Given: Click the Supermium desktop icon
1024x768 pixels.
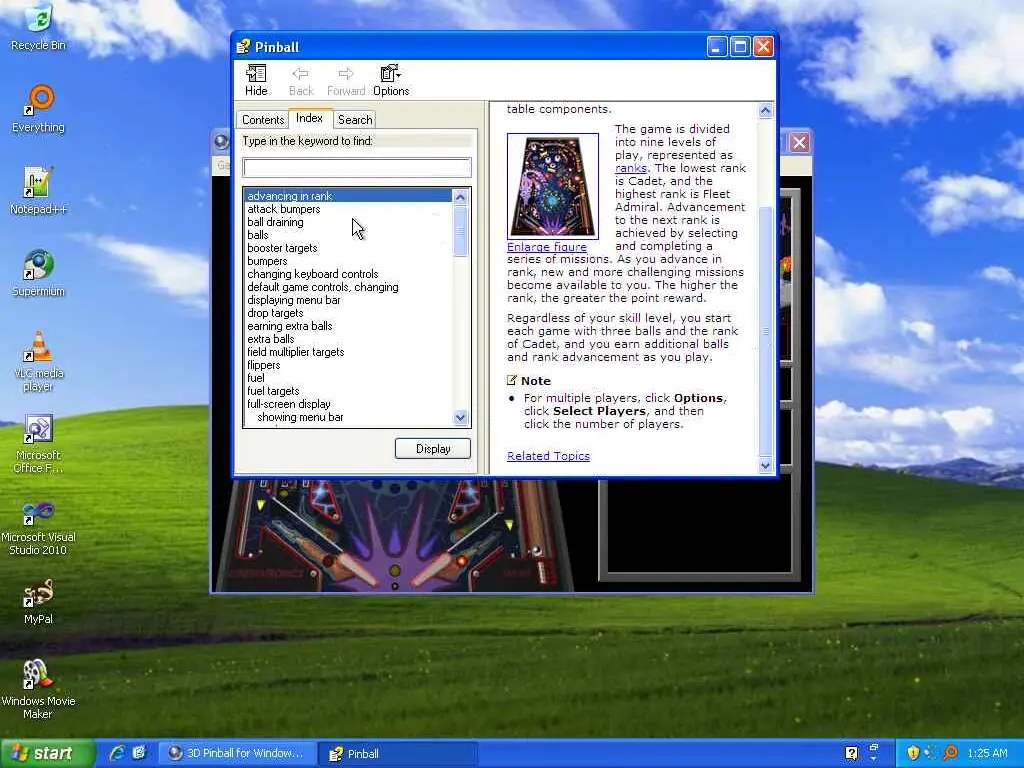Looking at the screenshot, I should coord(39,273).
